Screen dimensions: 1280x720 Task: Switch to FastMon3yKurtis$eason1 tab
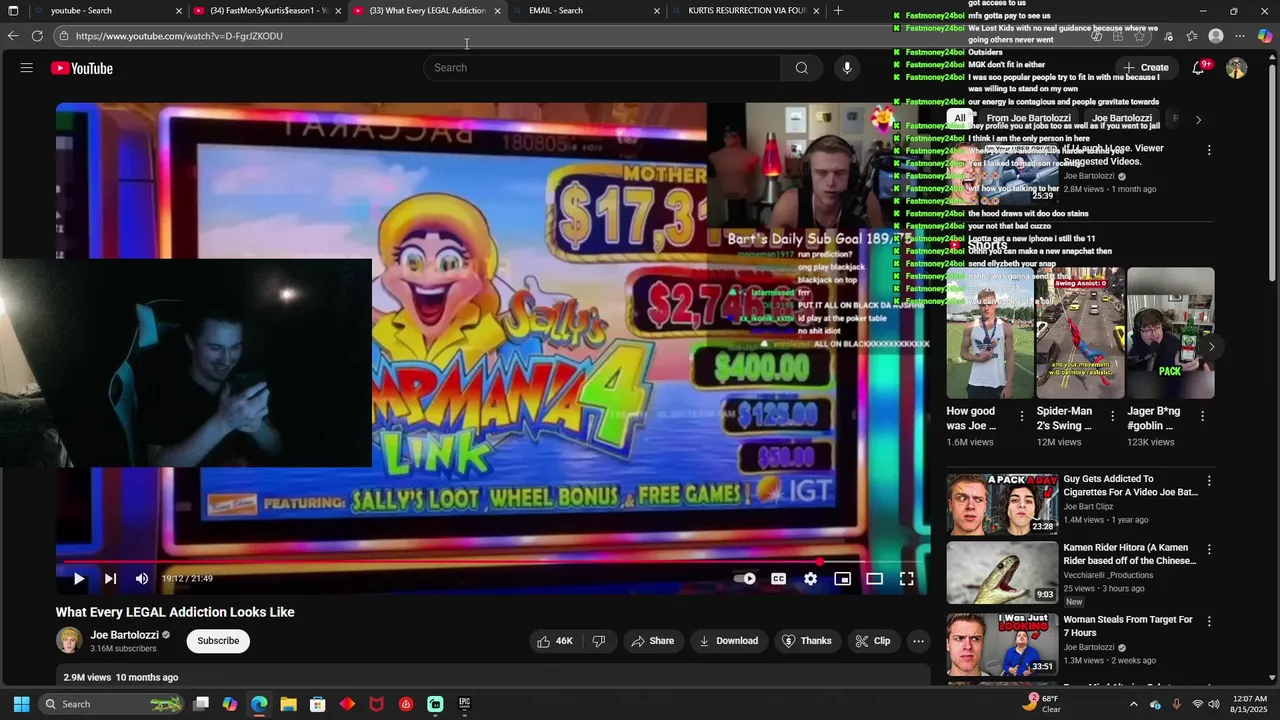click(268, 10)
